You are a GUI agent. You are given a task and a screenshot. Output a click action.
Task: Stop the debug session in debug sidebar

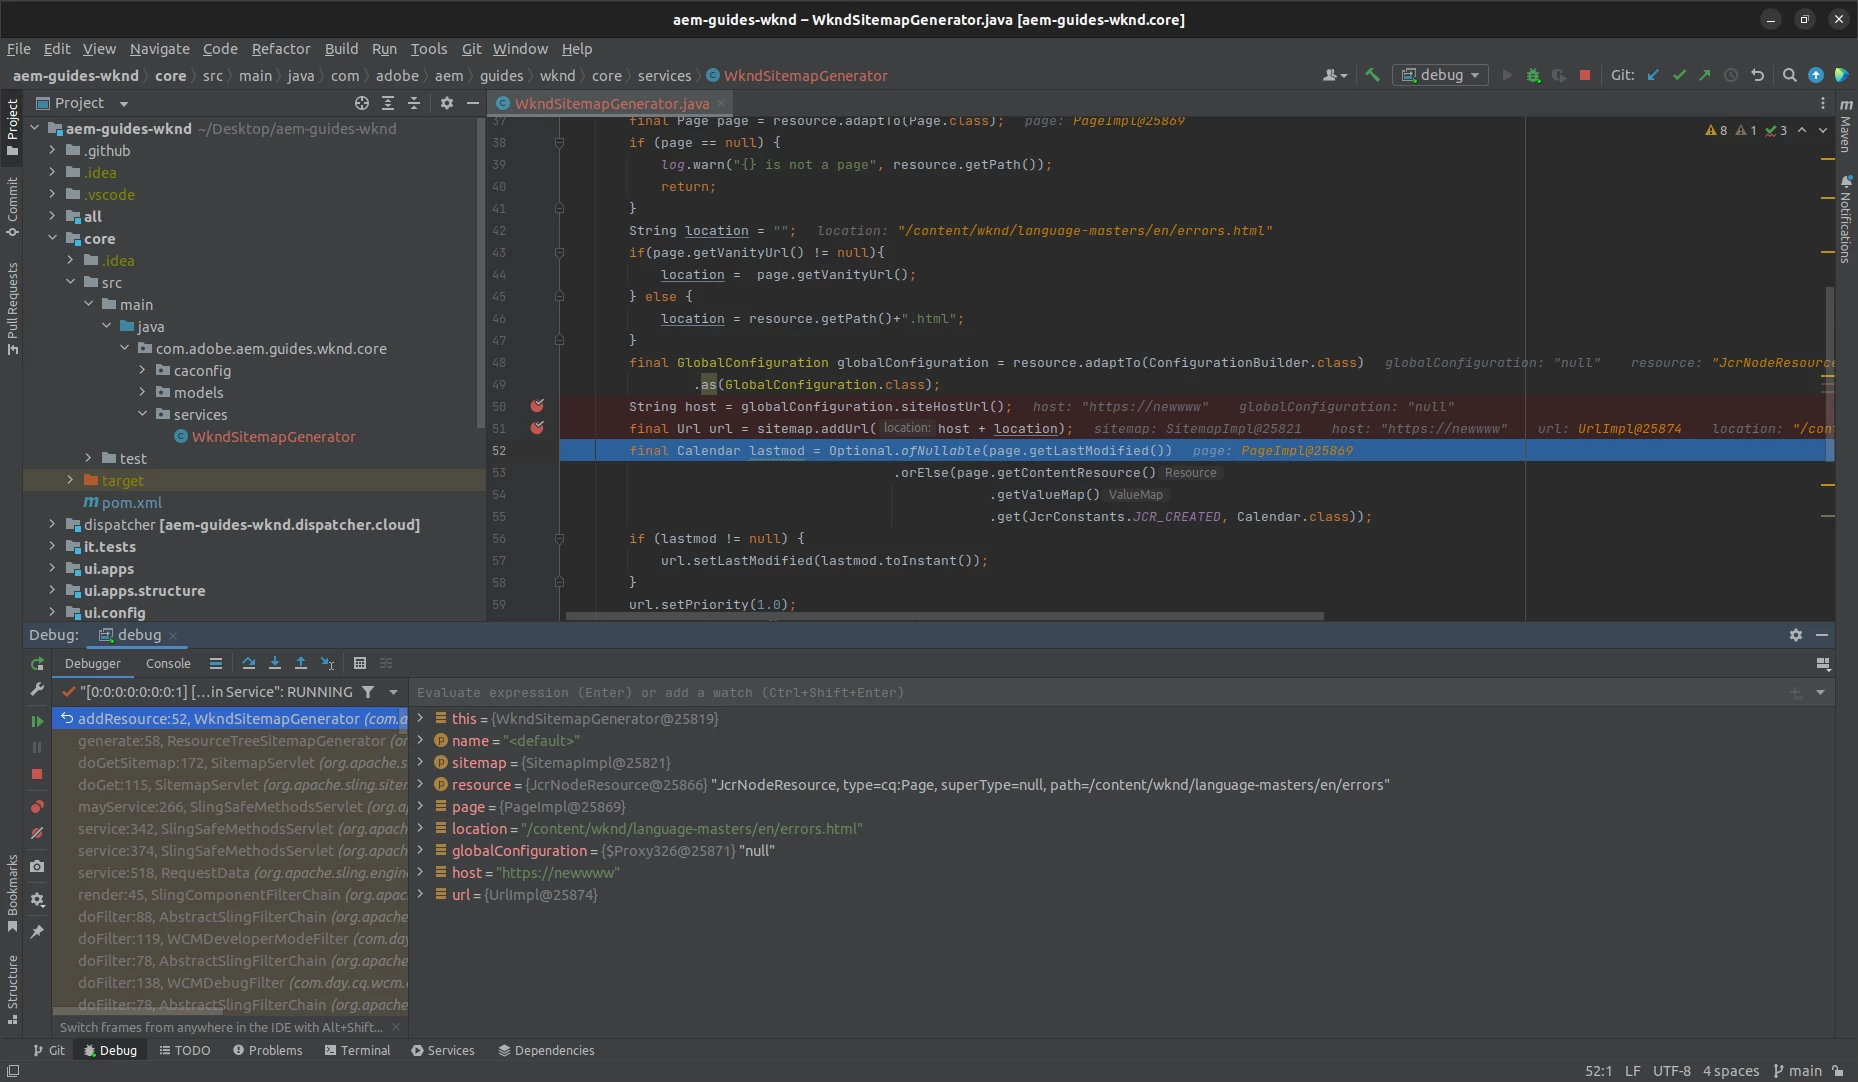coord(37,774)
